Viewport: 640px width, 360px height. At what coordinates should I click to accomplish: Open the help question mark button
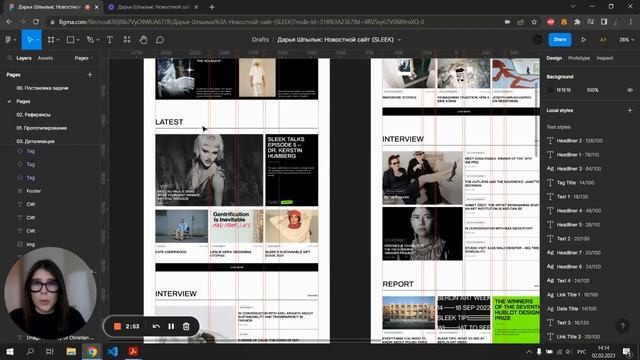622,325
